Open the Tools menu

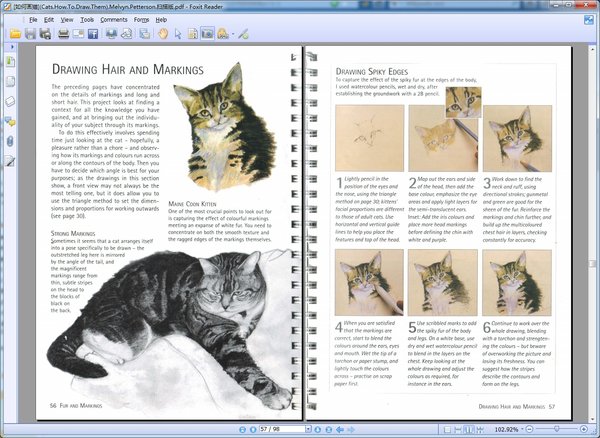[87, 20]
